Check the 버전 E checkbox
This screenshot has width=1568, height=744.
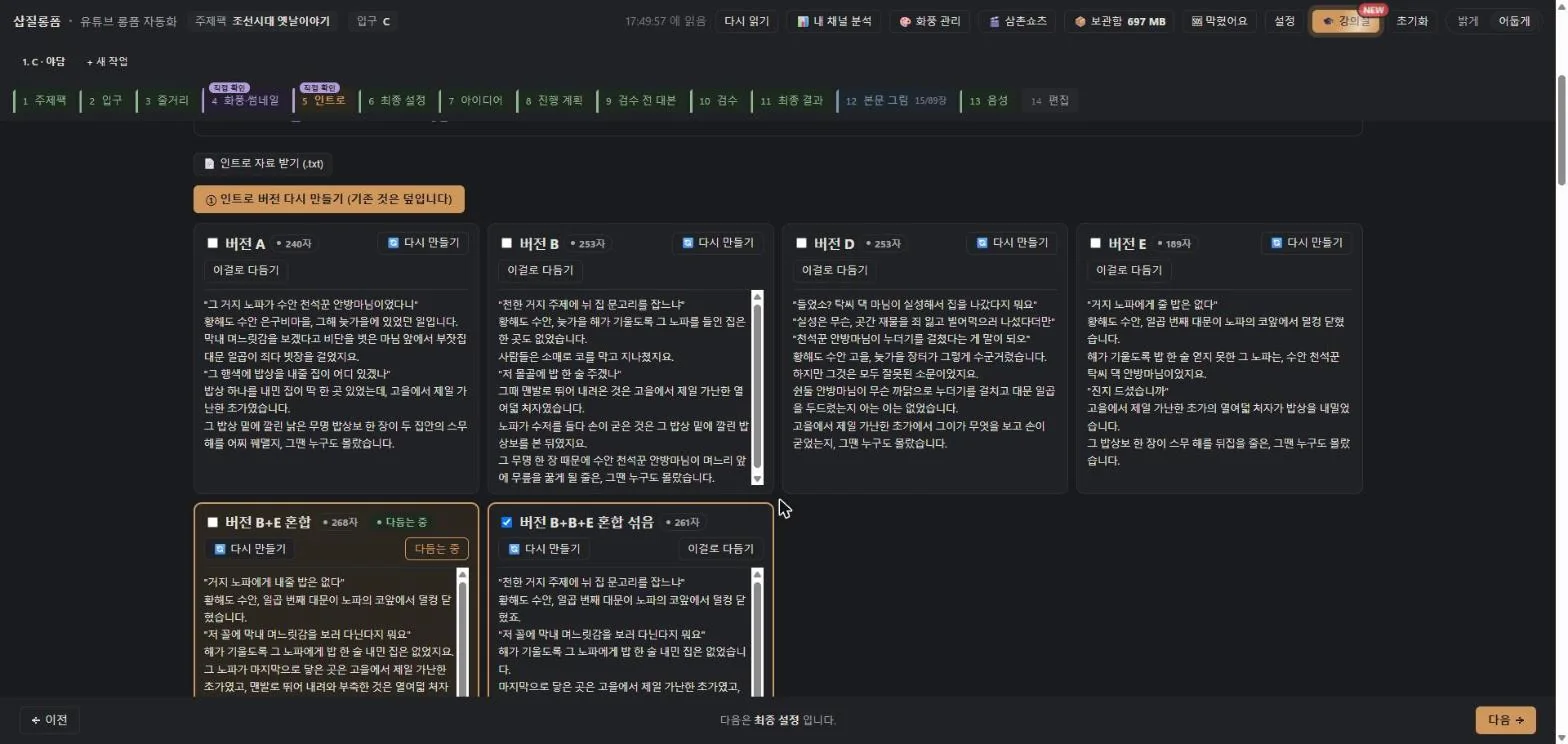[x=1095, y=243]
